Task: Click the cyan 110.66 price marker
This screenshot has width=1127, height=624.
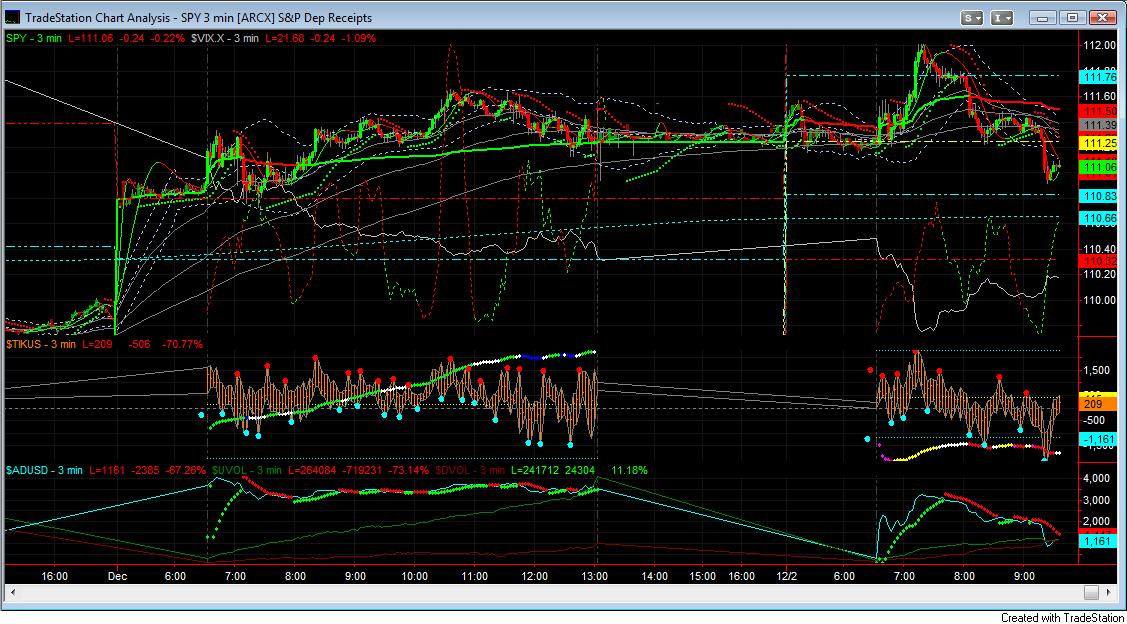Action: (x=1098, y=217)
